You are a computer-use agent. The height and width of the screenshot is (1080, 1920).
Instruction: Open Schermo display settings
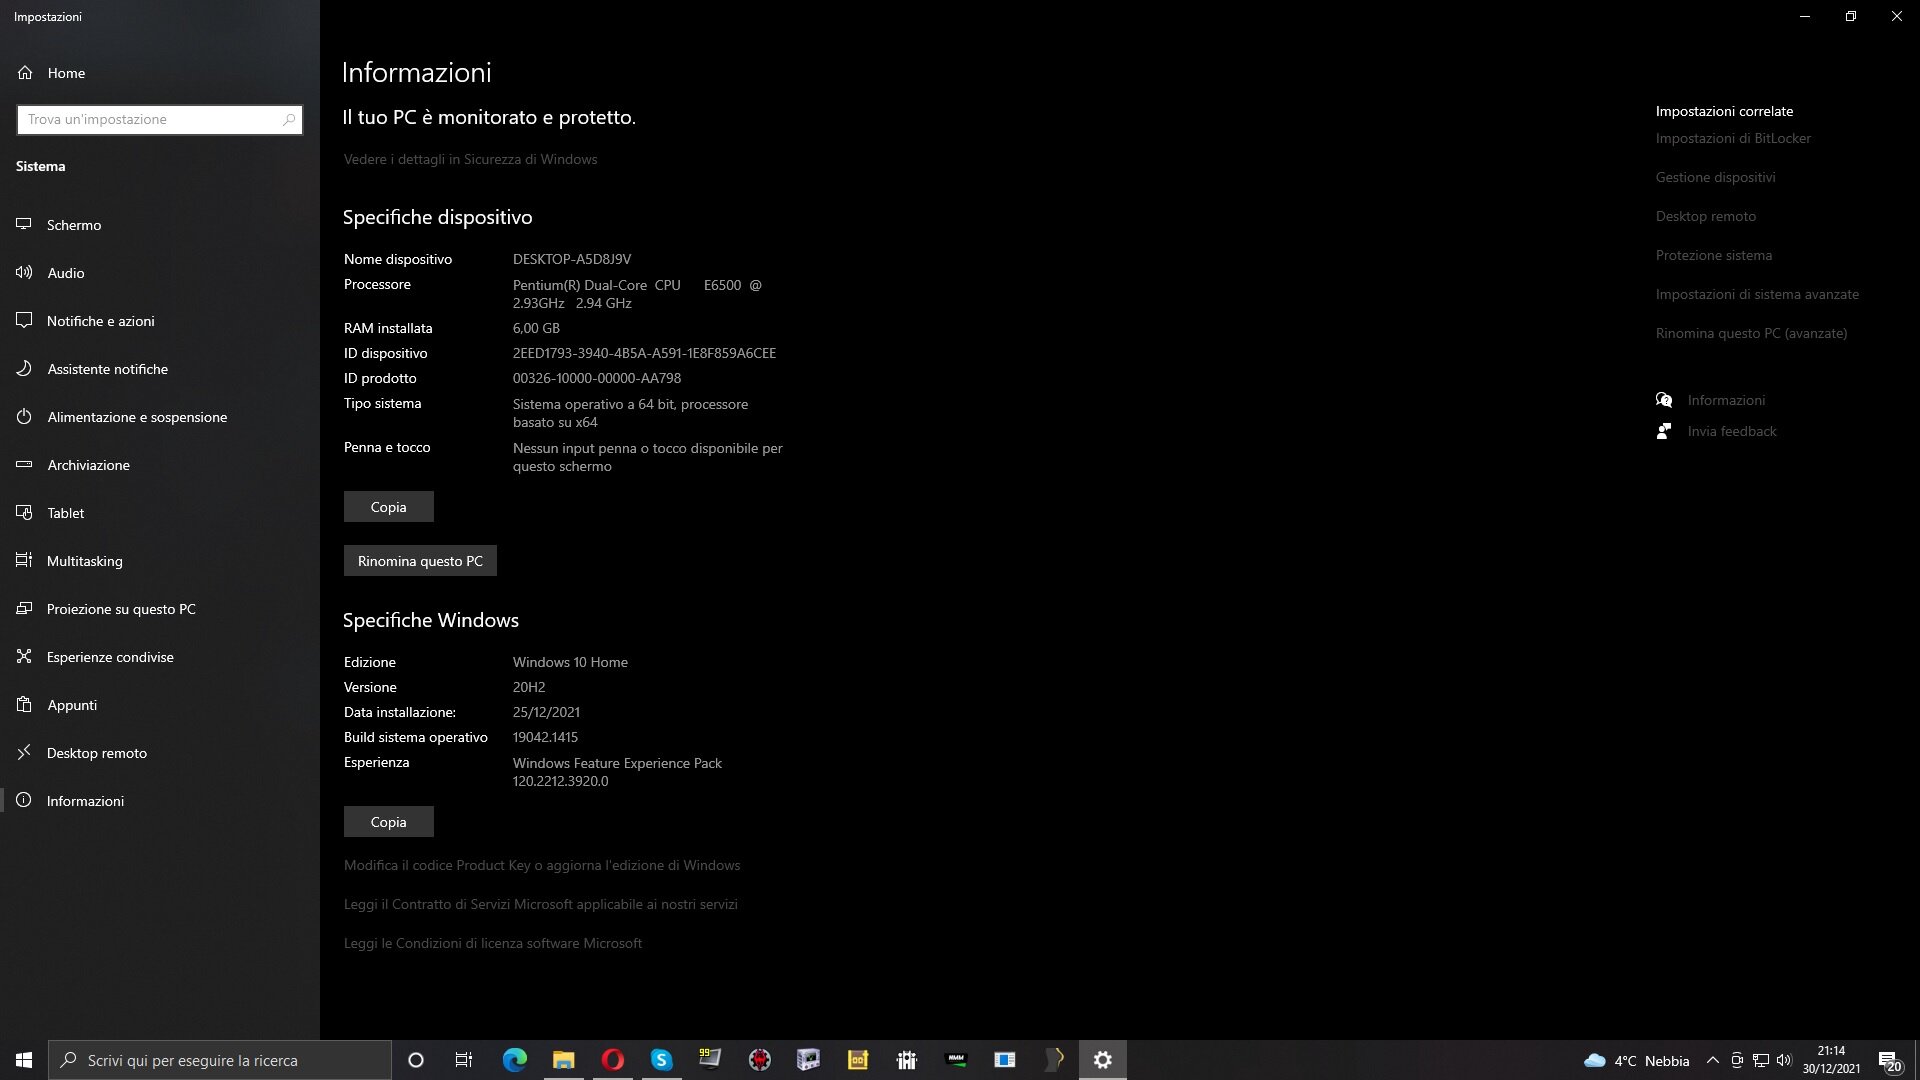click(160, 225)
